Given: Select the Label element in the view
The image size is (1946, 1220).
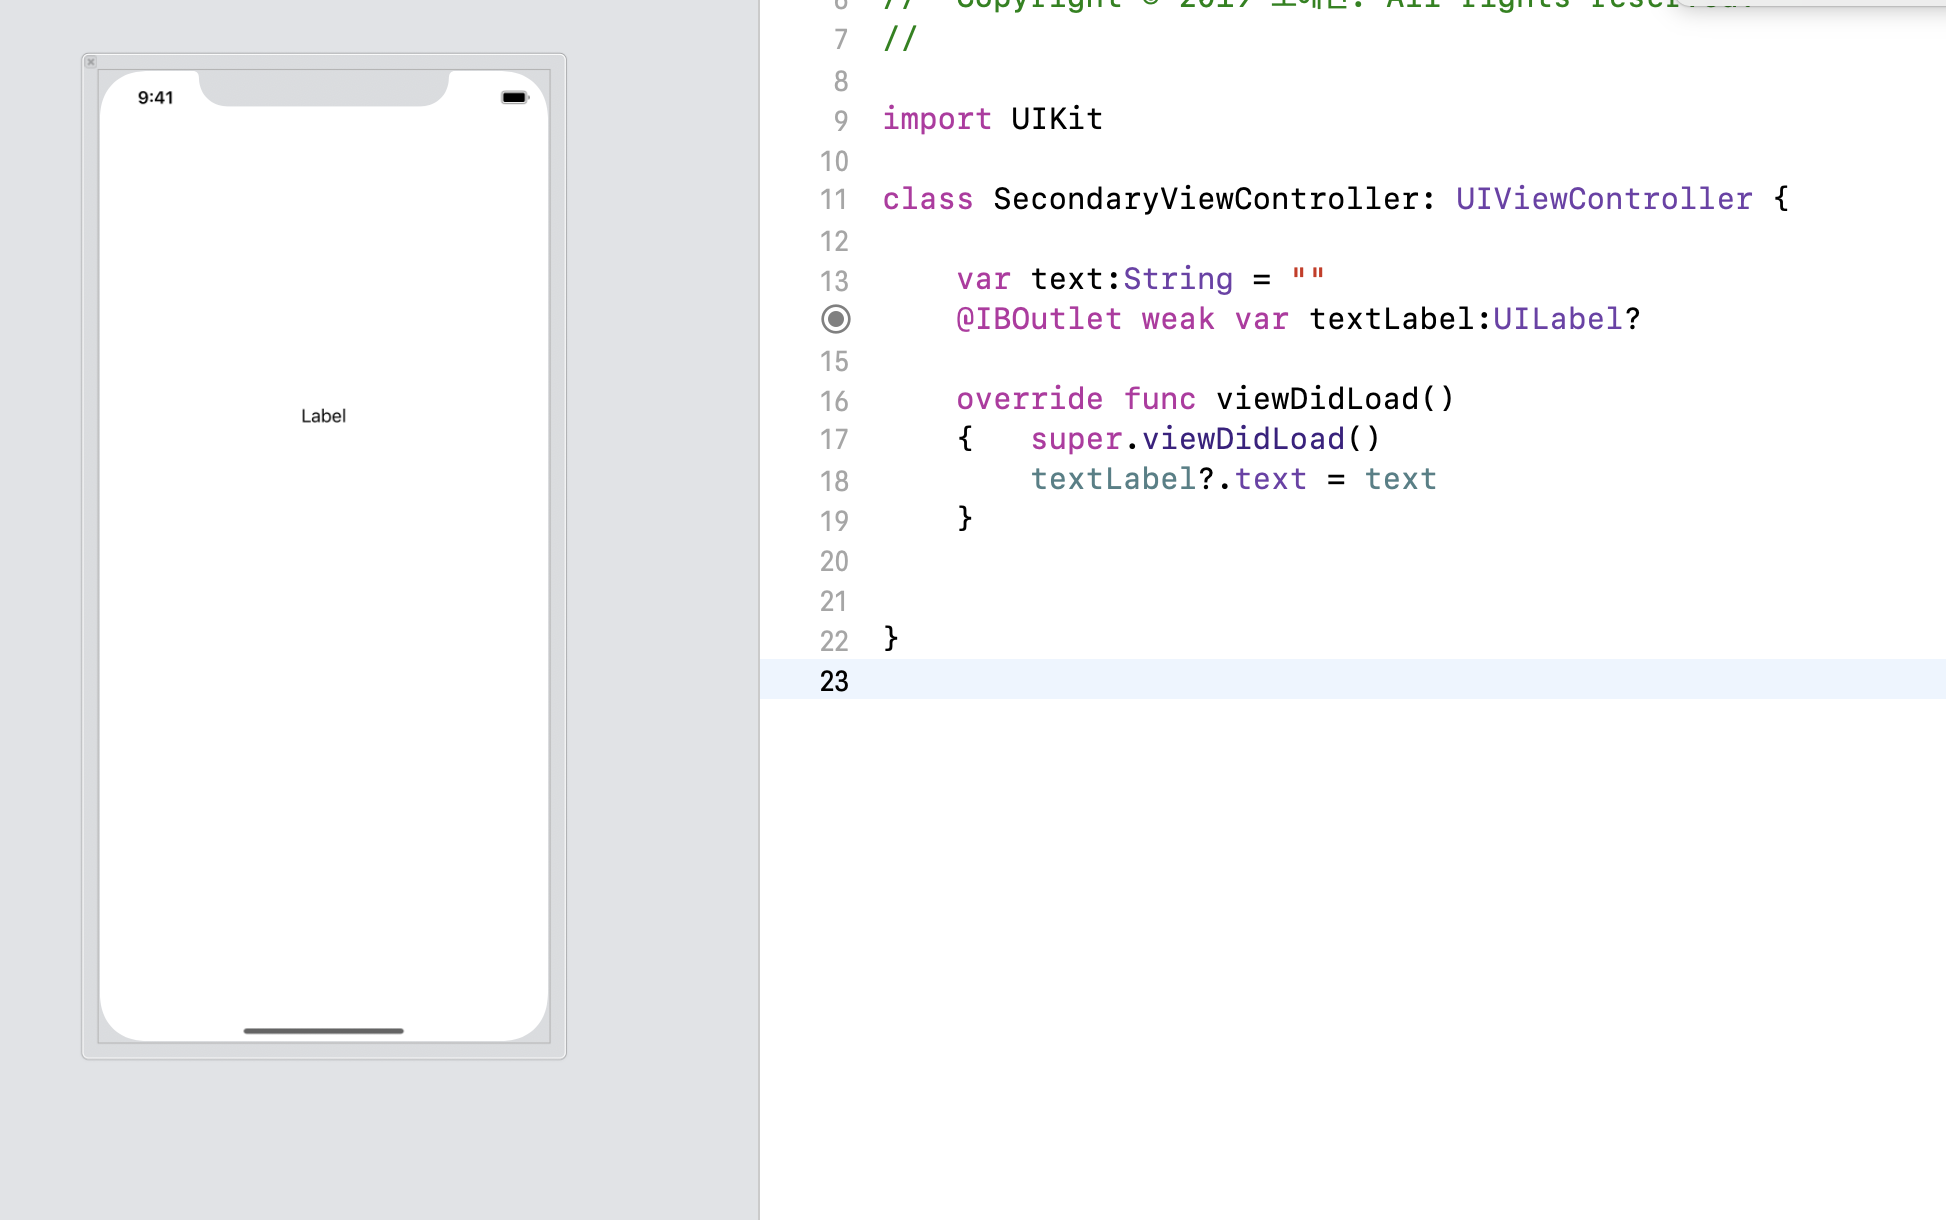Looking at the screenshot, I should (x=323, y=416).
